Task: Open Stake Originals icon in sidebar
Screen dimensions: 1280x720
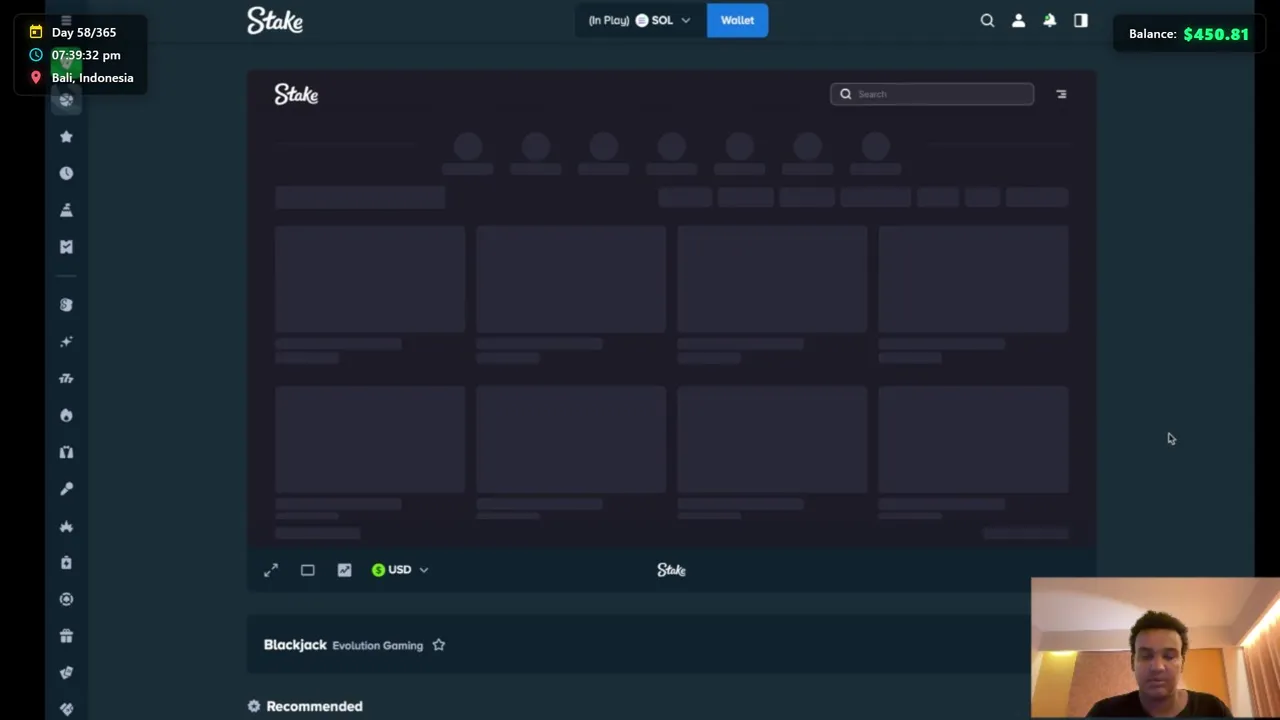Action: tap(66, 305)
